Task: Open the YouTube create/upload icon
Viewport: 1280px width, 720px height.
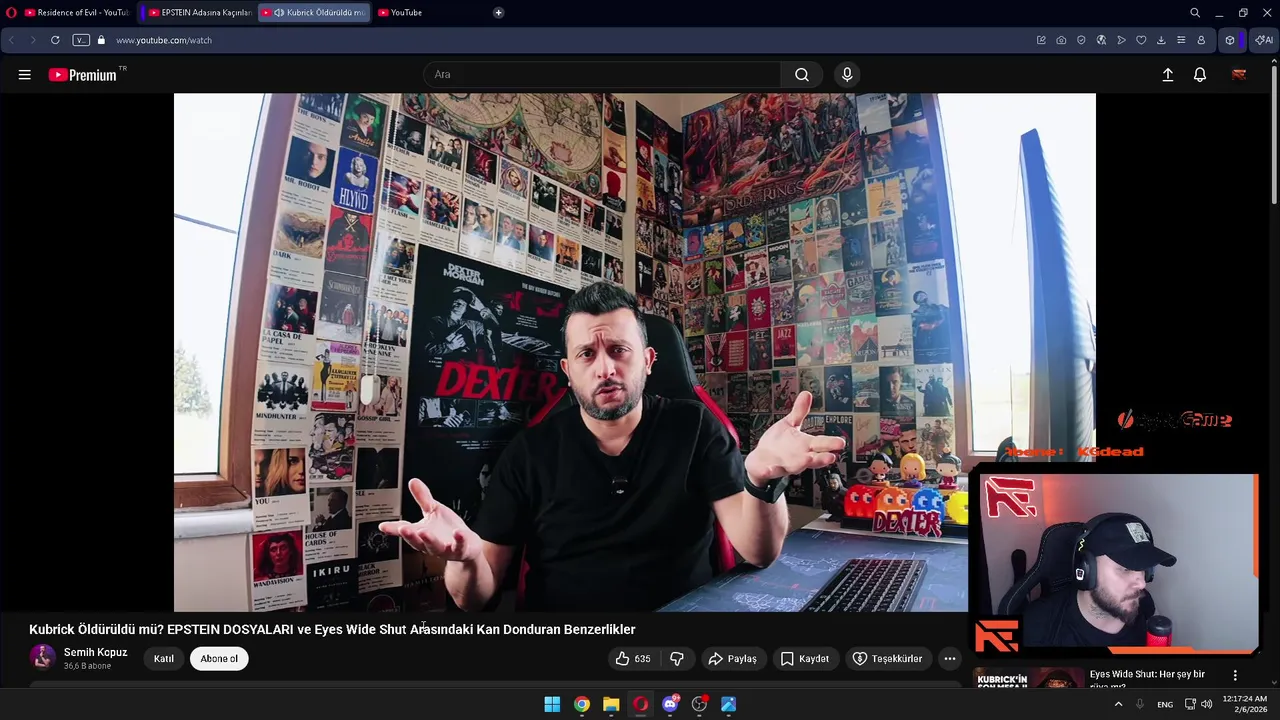Action: pyautogui.click(x=1167, y=75)
